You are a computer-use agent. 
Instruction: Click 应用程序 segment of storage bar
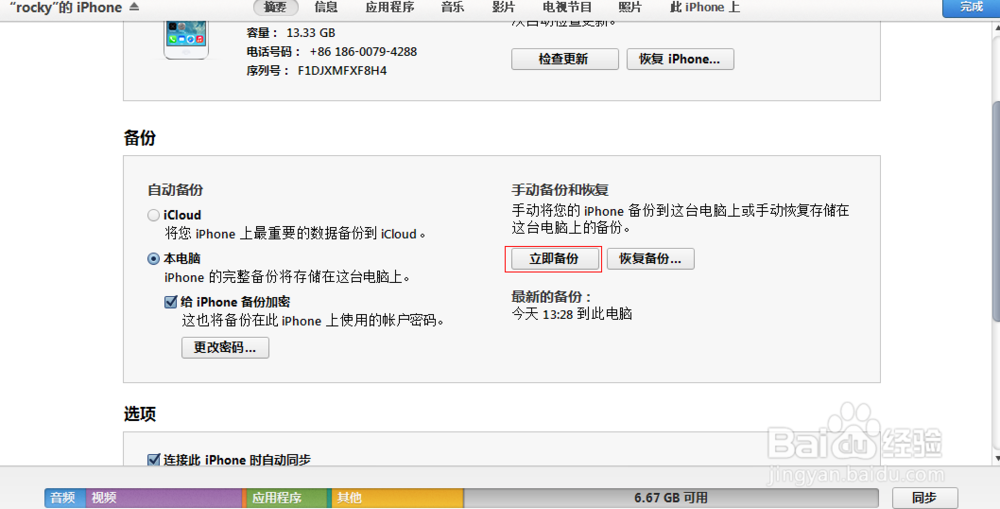click(x=285, y=498)
